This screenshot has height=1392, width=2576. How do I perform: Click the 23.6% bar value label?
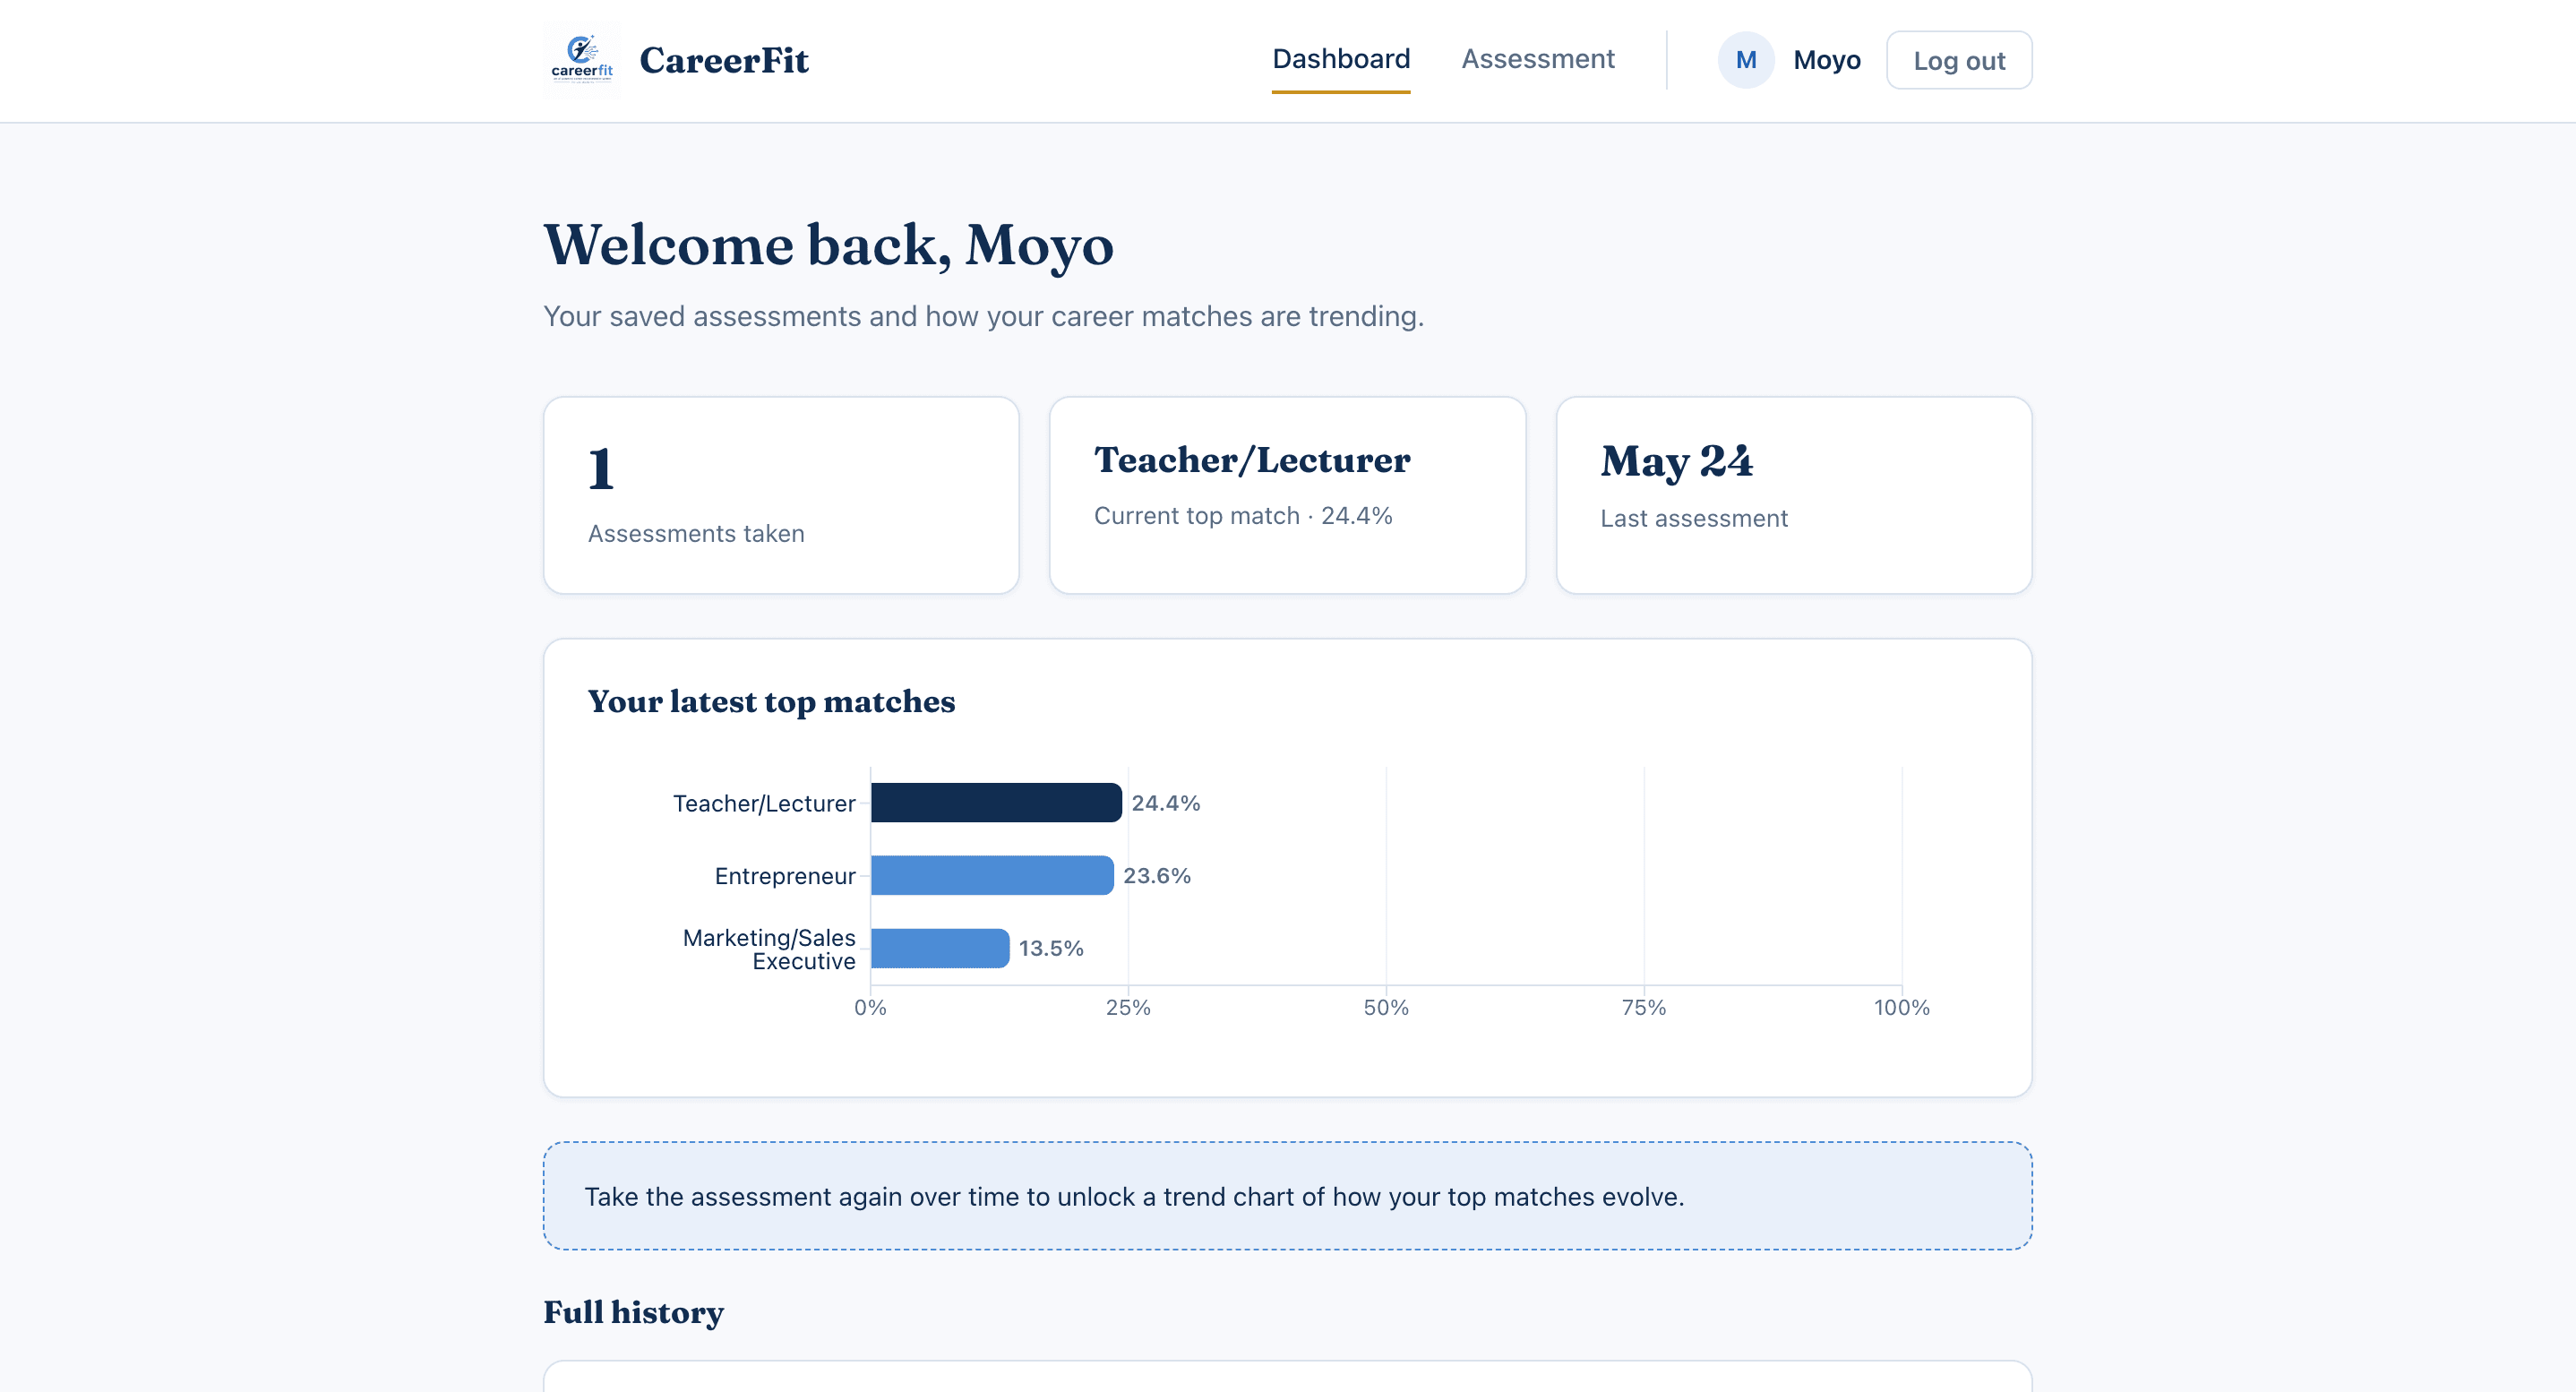(1156, 876)
